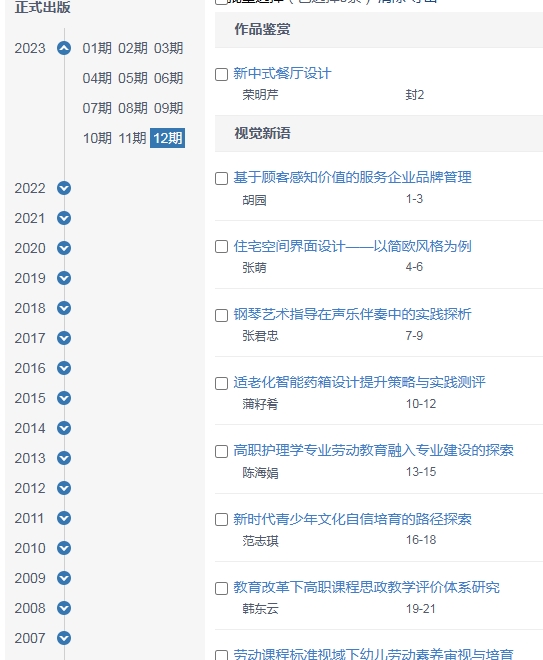This screenshot has width=543, height=660.
Task: Select issue 06期 in the 2023 list
Action: pos(168,78)
